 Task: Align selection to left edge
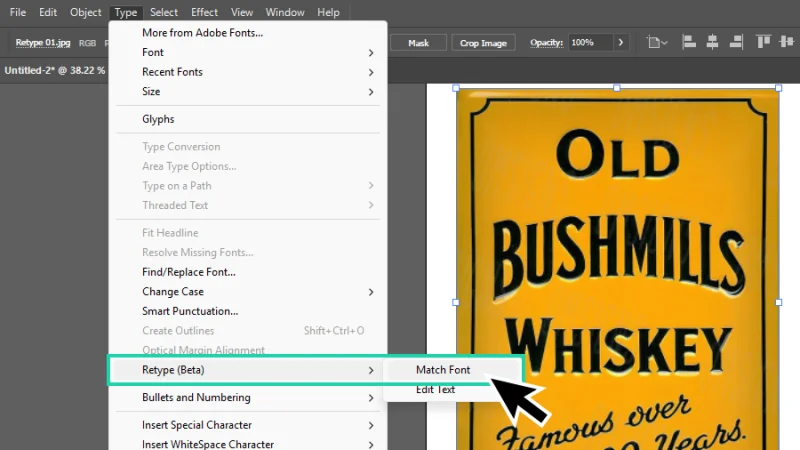(x=689, y=42)
